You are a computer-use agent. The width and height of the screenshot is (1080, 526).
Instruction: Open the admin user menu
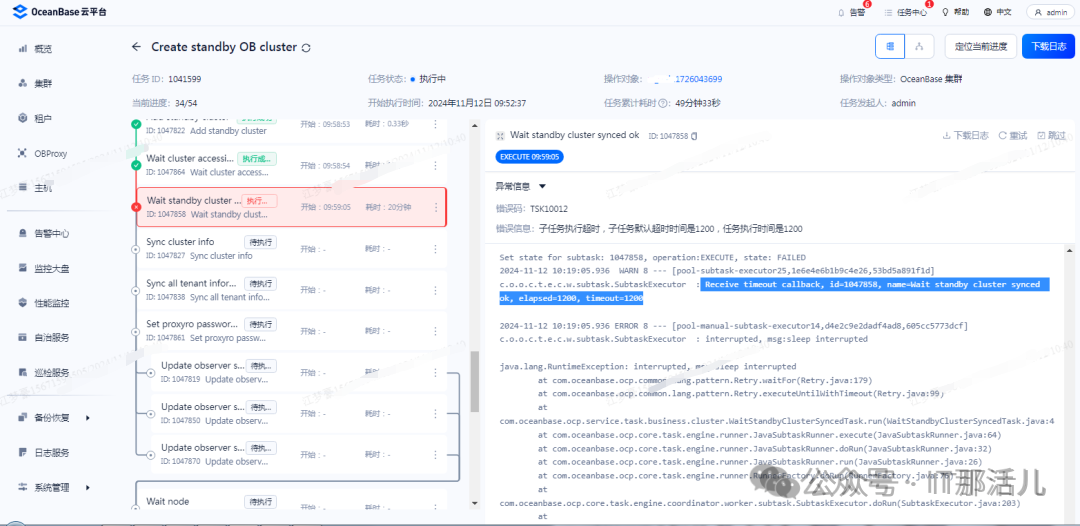[1050, 12]
